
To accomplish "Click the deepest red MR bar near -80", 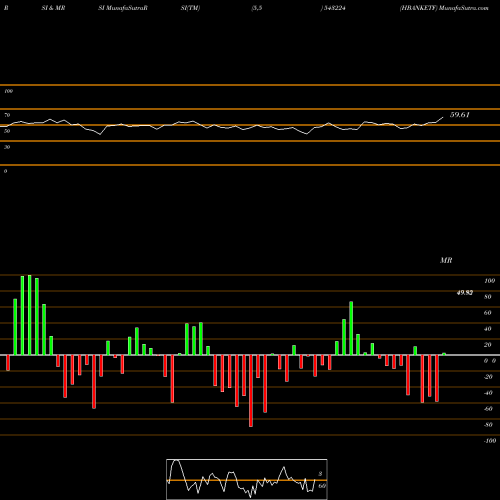I will click(251, 391).
